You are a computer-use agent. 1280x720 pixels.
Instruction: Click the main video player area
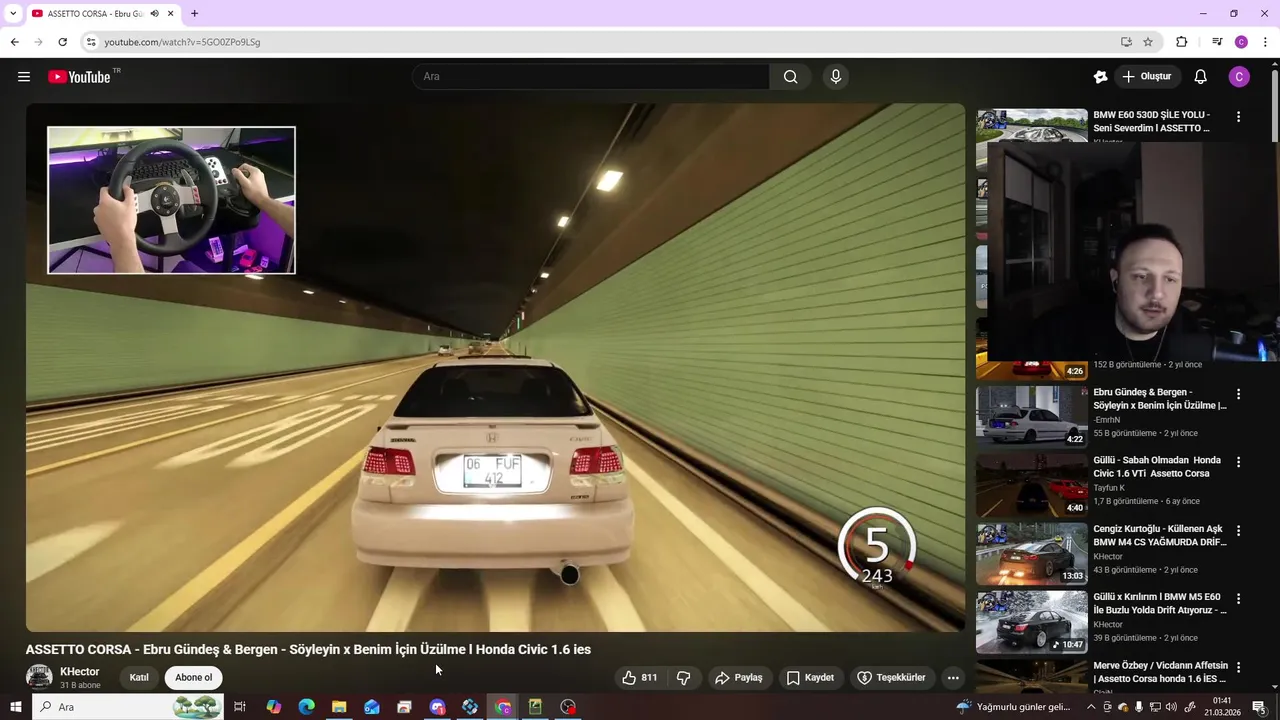496,367
